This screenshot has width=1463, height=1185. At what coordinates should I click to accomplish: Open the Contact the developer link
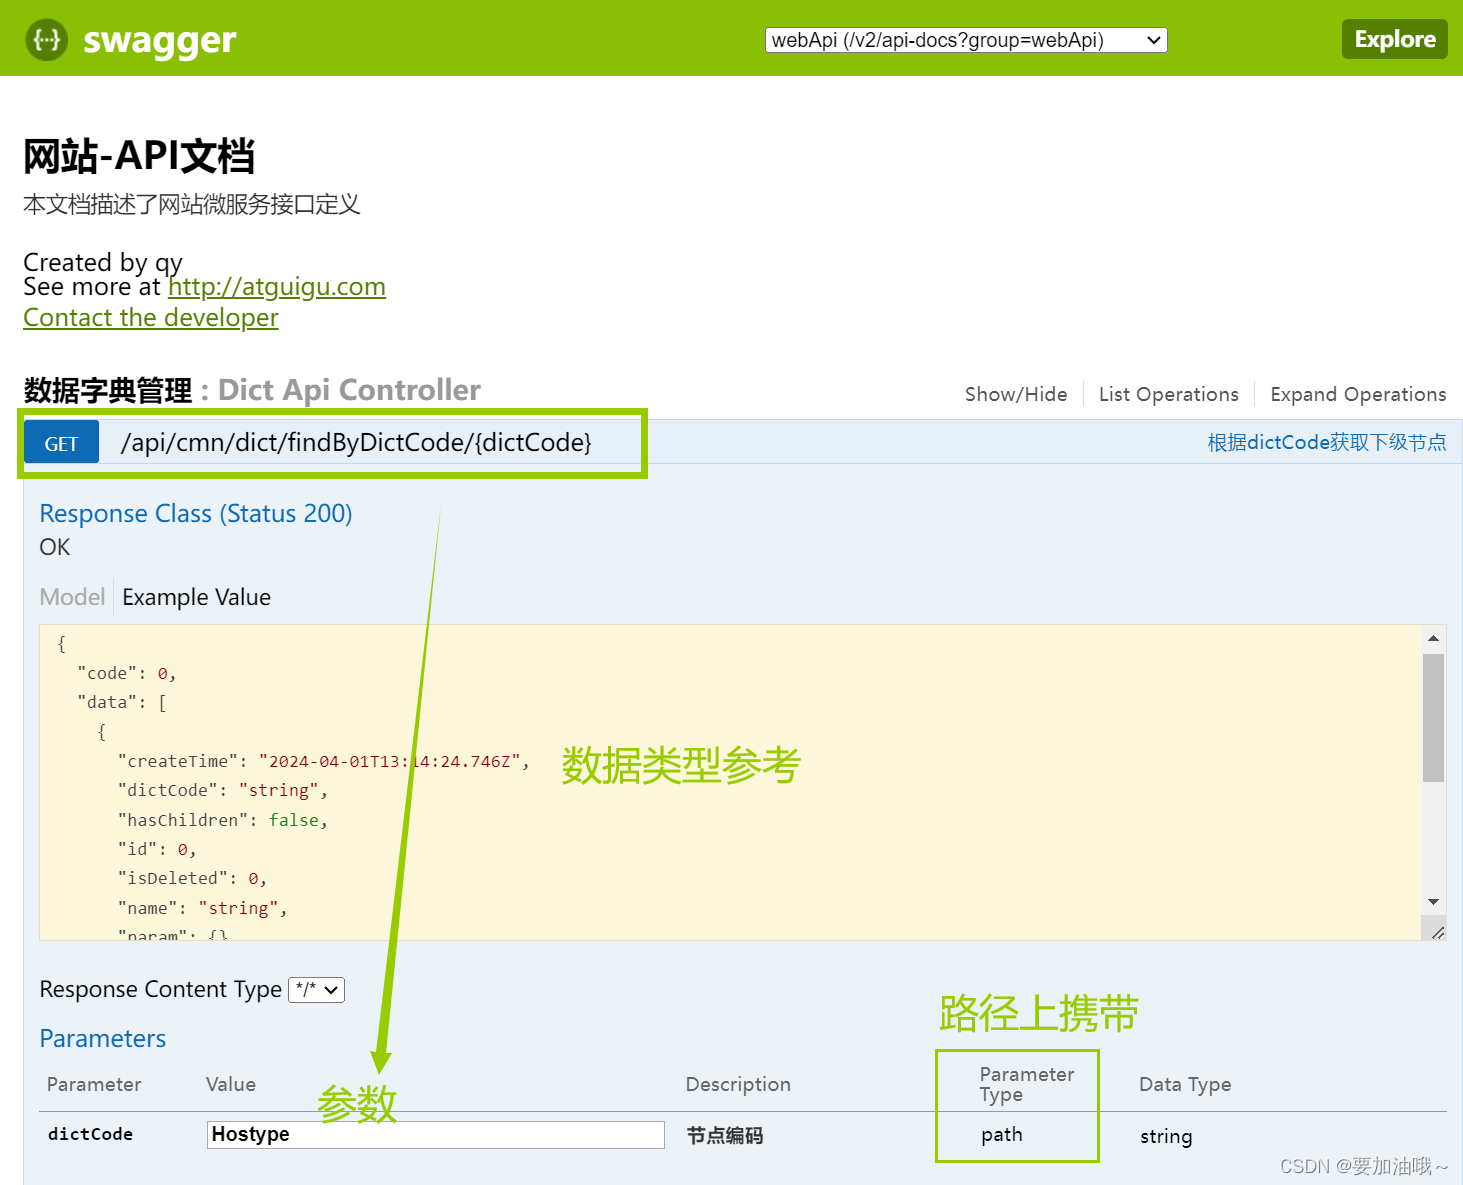point(150,317)
